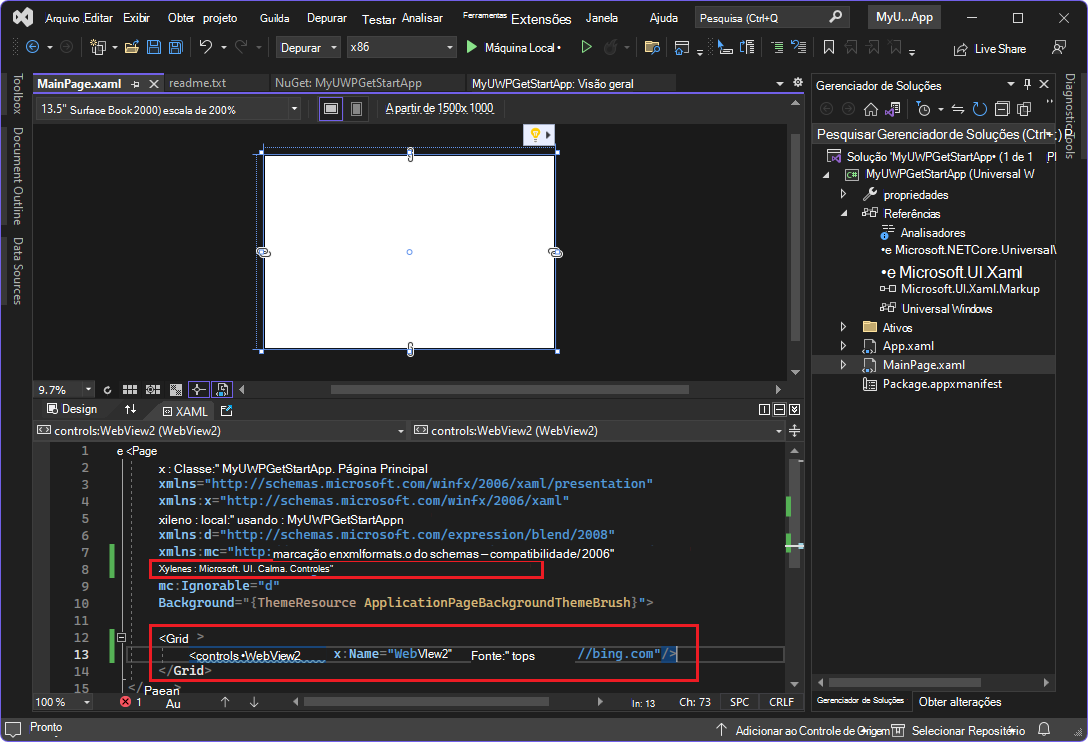The image size is (1088, 742).
Task: Switch to the readme.txt tab
Action: coord(198,83)
